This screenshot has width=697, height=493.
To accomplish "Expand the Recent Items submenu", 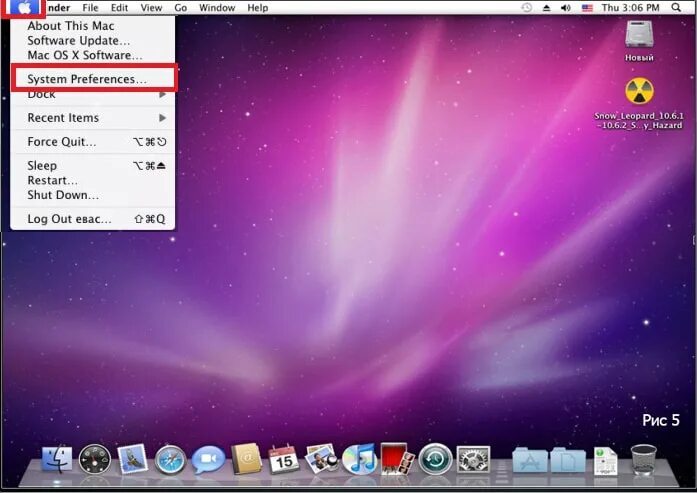I will [x=92, y=118].
